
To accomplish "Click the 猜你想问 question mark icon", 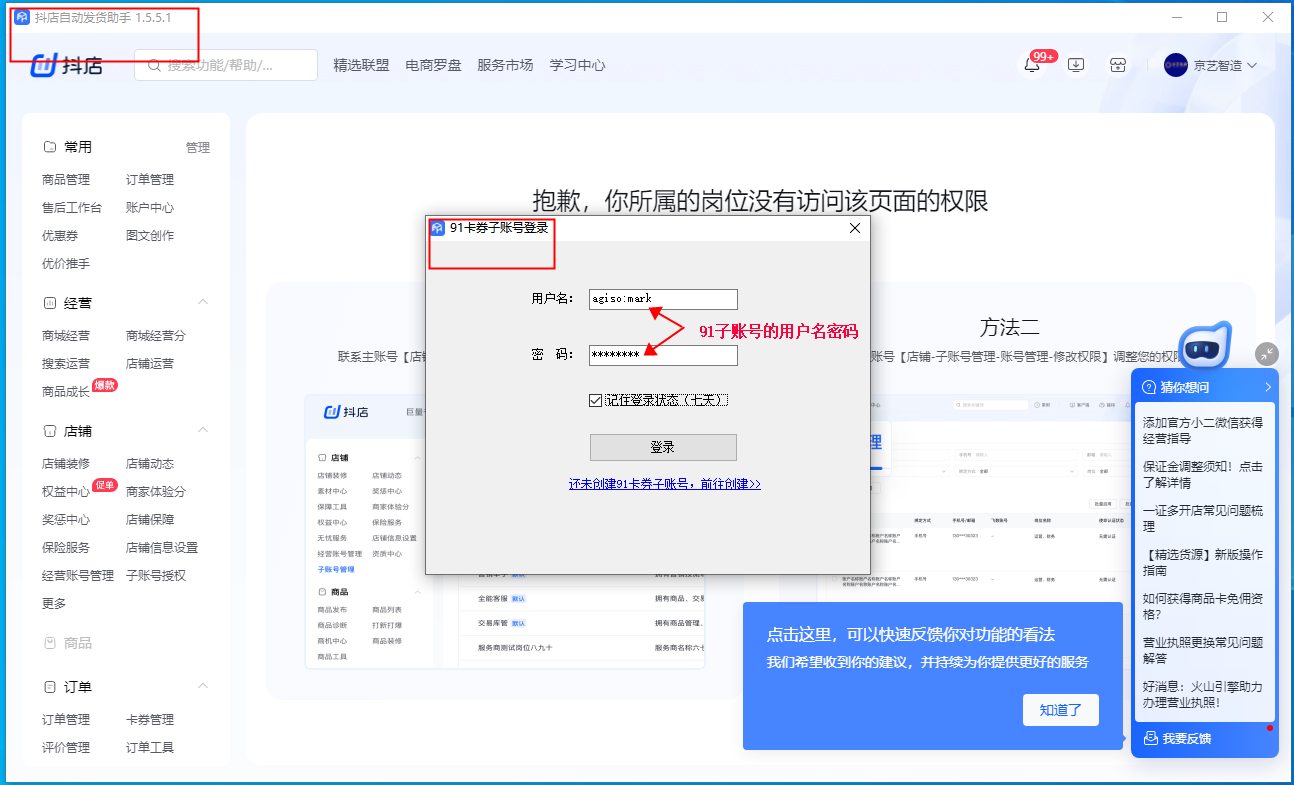I will (1149, 387).
